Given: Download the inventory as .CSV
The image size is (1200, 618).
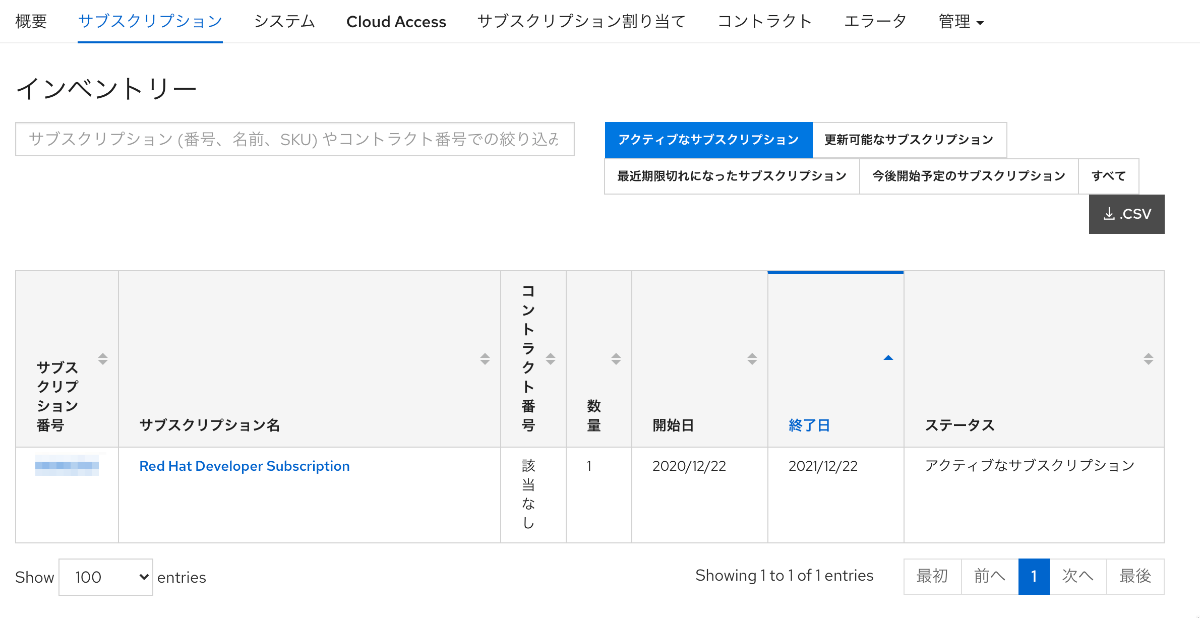Looking at the screenshot, I should (1126, 214).
